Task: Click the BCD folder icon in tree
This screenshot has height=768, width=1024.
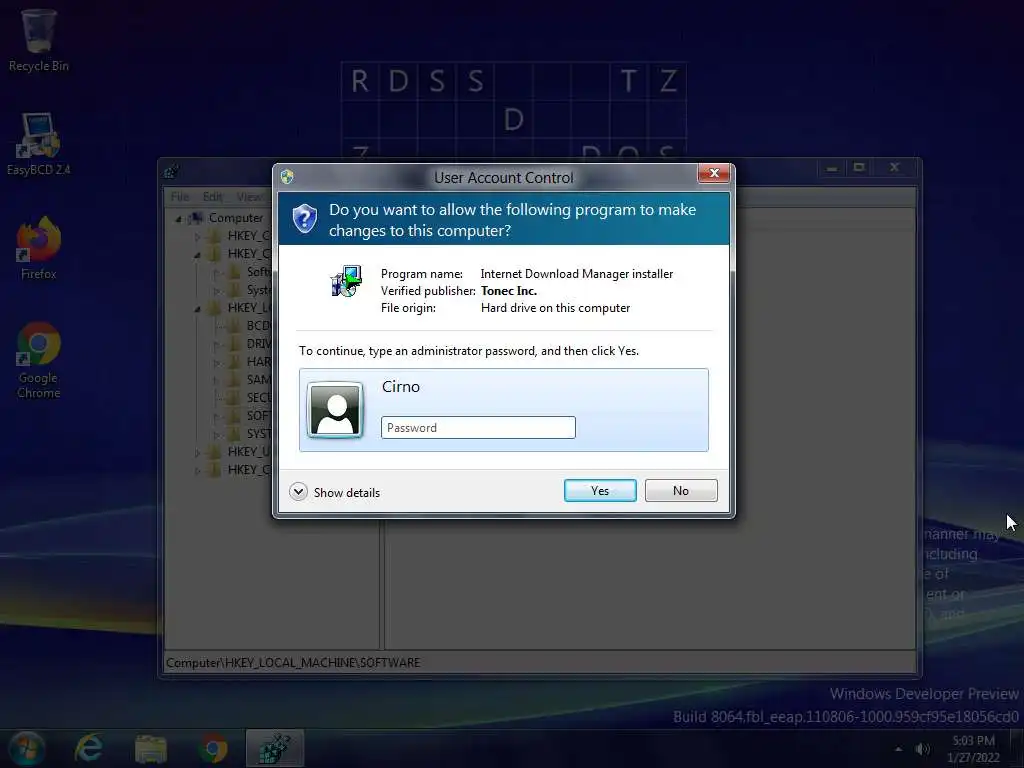Action: click(233, 325)
